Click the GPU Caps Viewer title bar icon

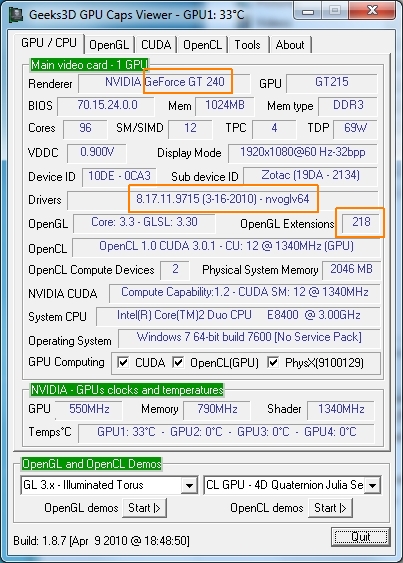16,14
